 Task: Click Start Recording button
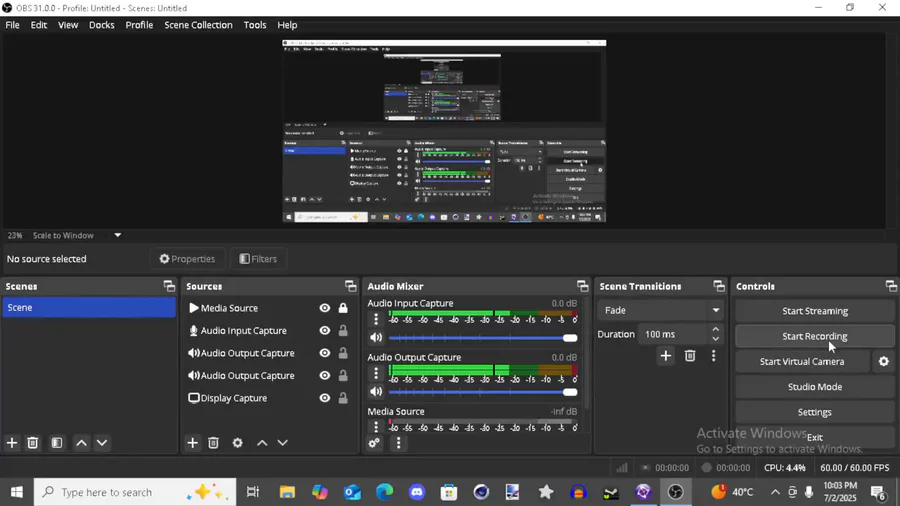(x=814, y=336)
